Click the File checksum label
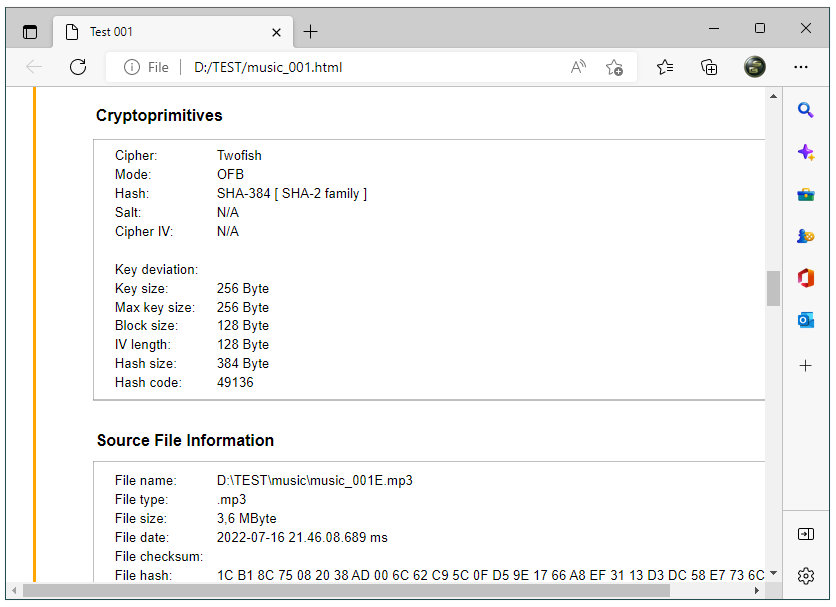The image size is (836, 607). click(159, 557)
